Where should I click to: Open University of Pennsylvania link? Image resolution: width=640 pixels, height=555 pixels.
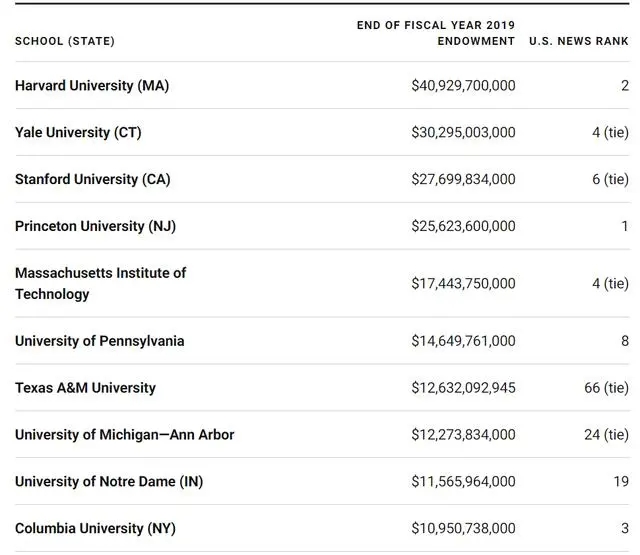coord(99,341)
